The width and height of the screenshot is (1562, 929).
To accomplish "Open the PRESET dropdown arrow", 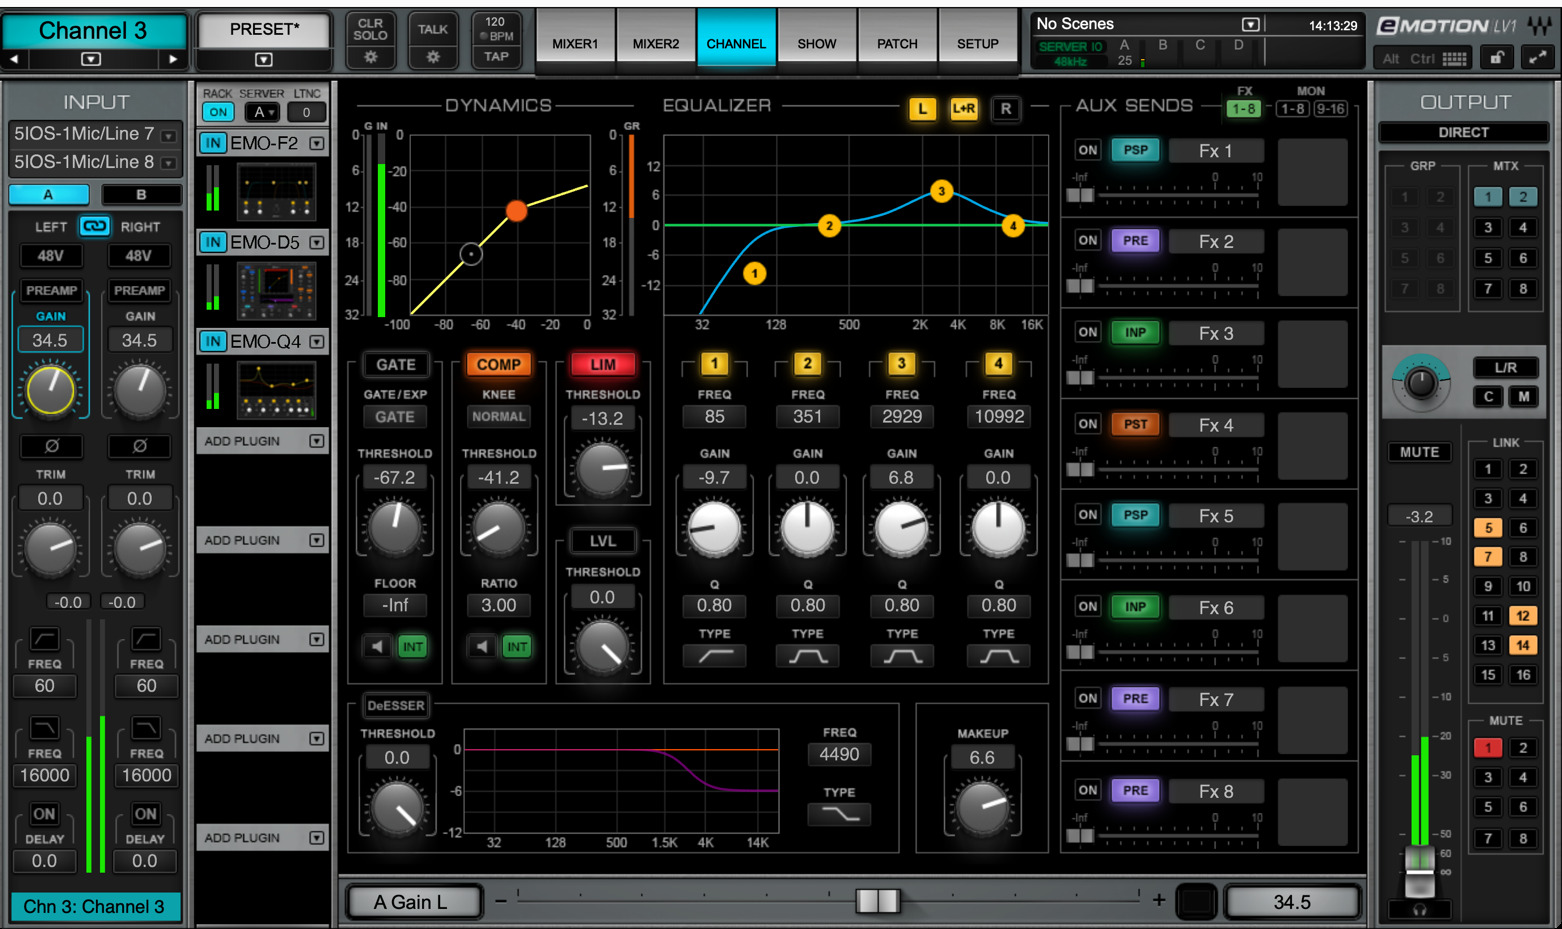I will click(x=264, y=59).
